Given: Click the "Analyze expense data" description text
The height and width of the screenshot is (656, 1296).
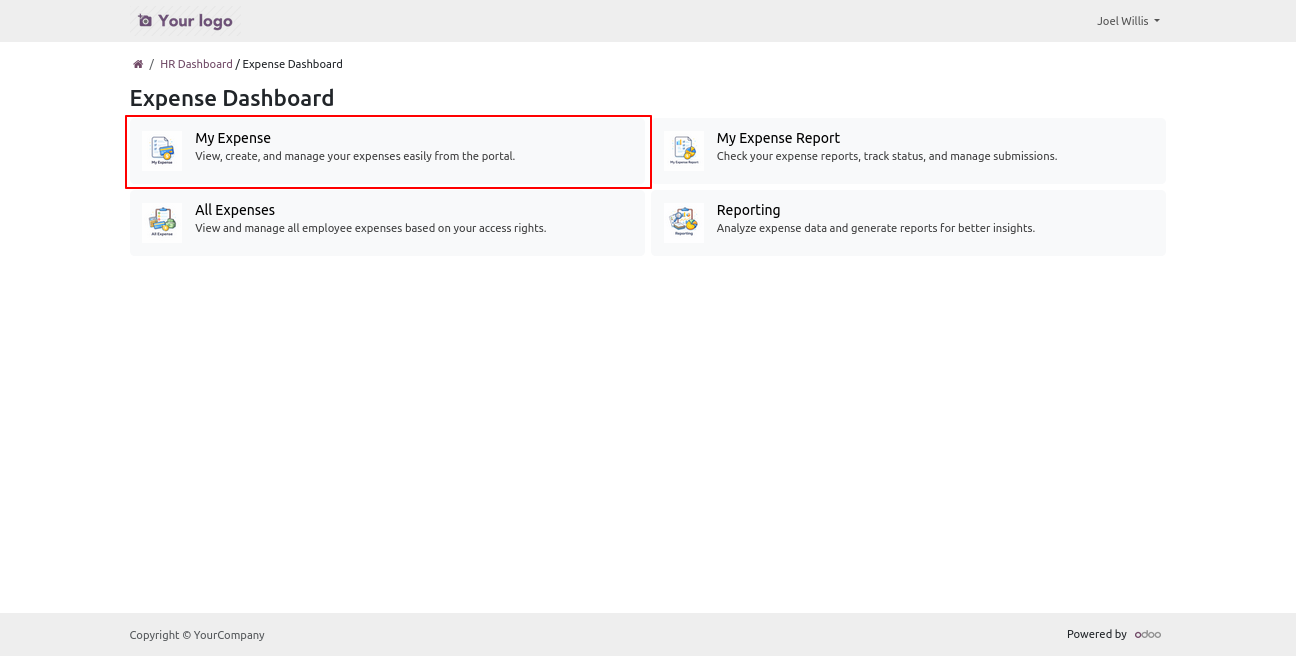Looking at the screenshot, I should 875,228.
